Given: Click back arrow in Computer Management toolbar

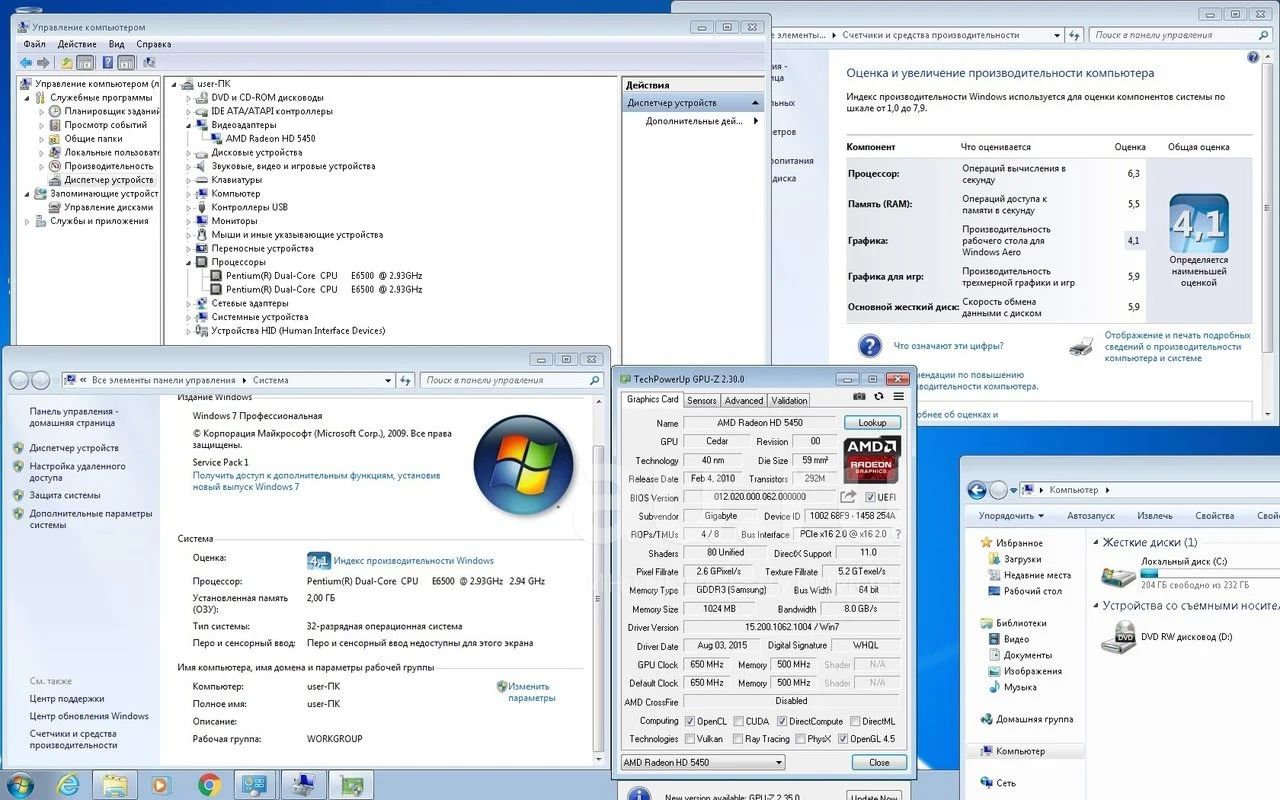Looking at the screenshot, I should [x=26, y=63].
